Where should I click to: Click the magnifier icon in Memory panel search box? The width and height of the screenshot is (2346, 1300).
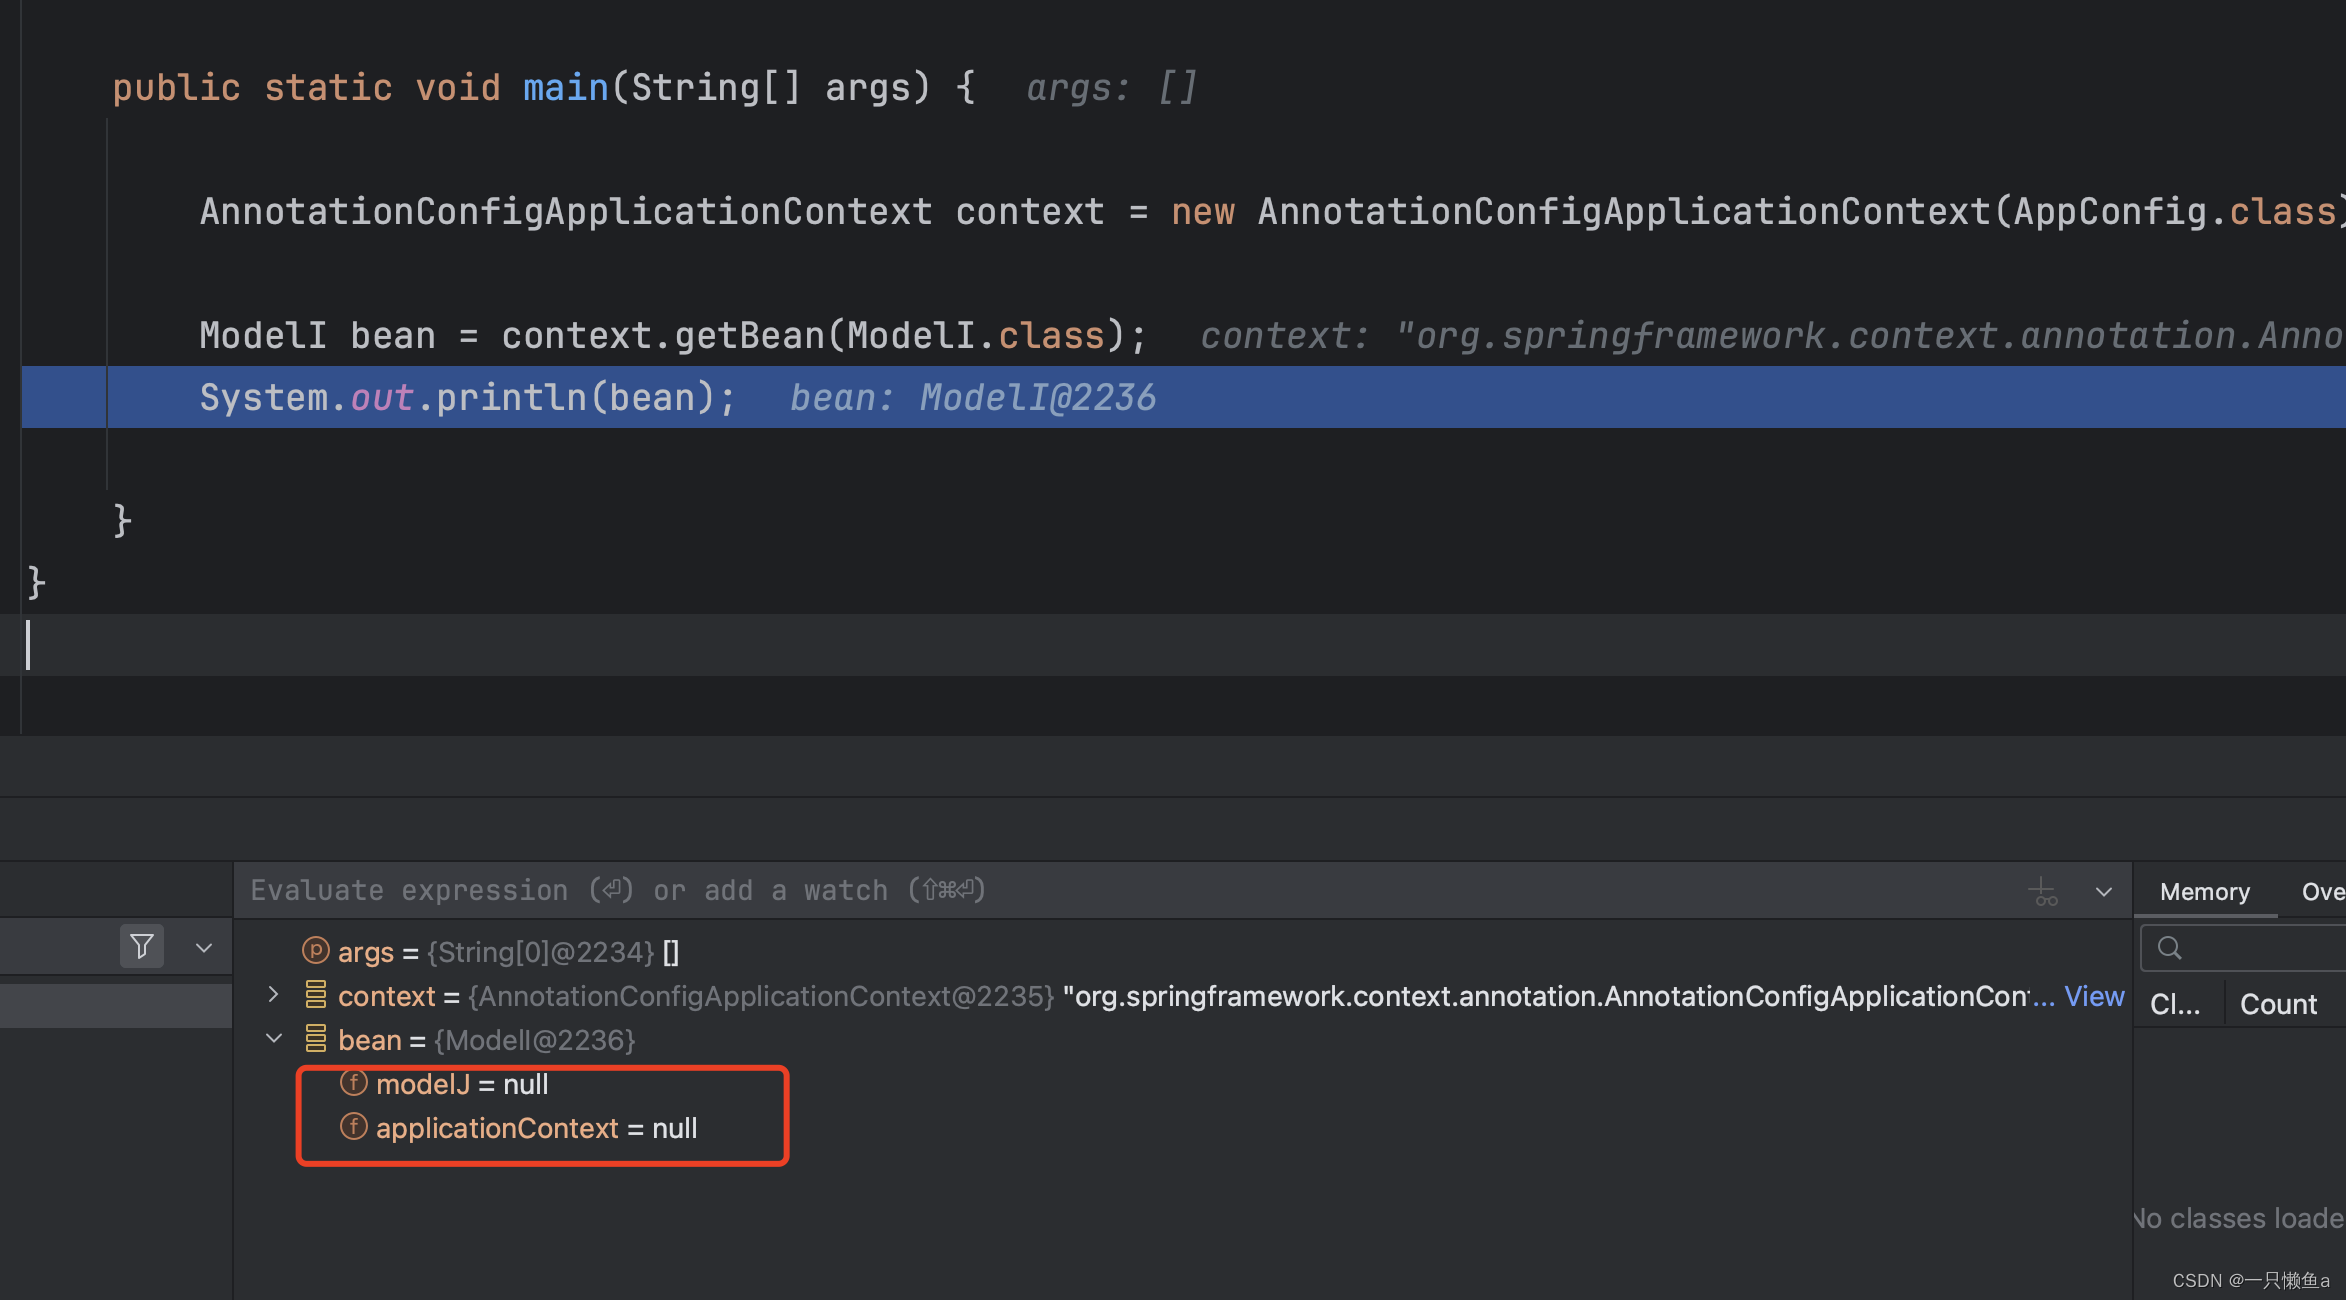[2169, 947]
